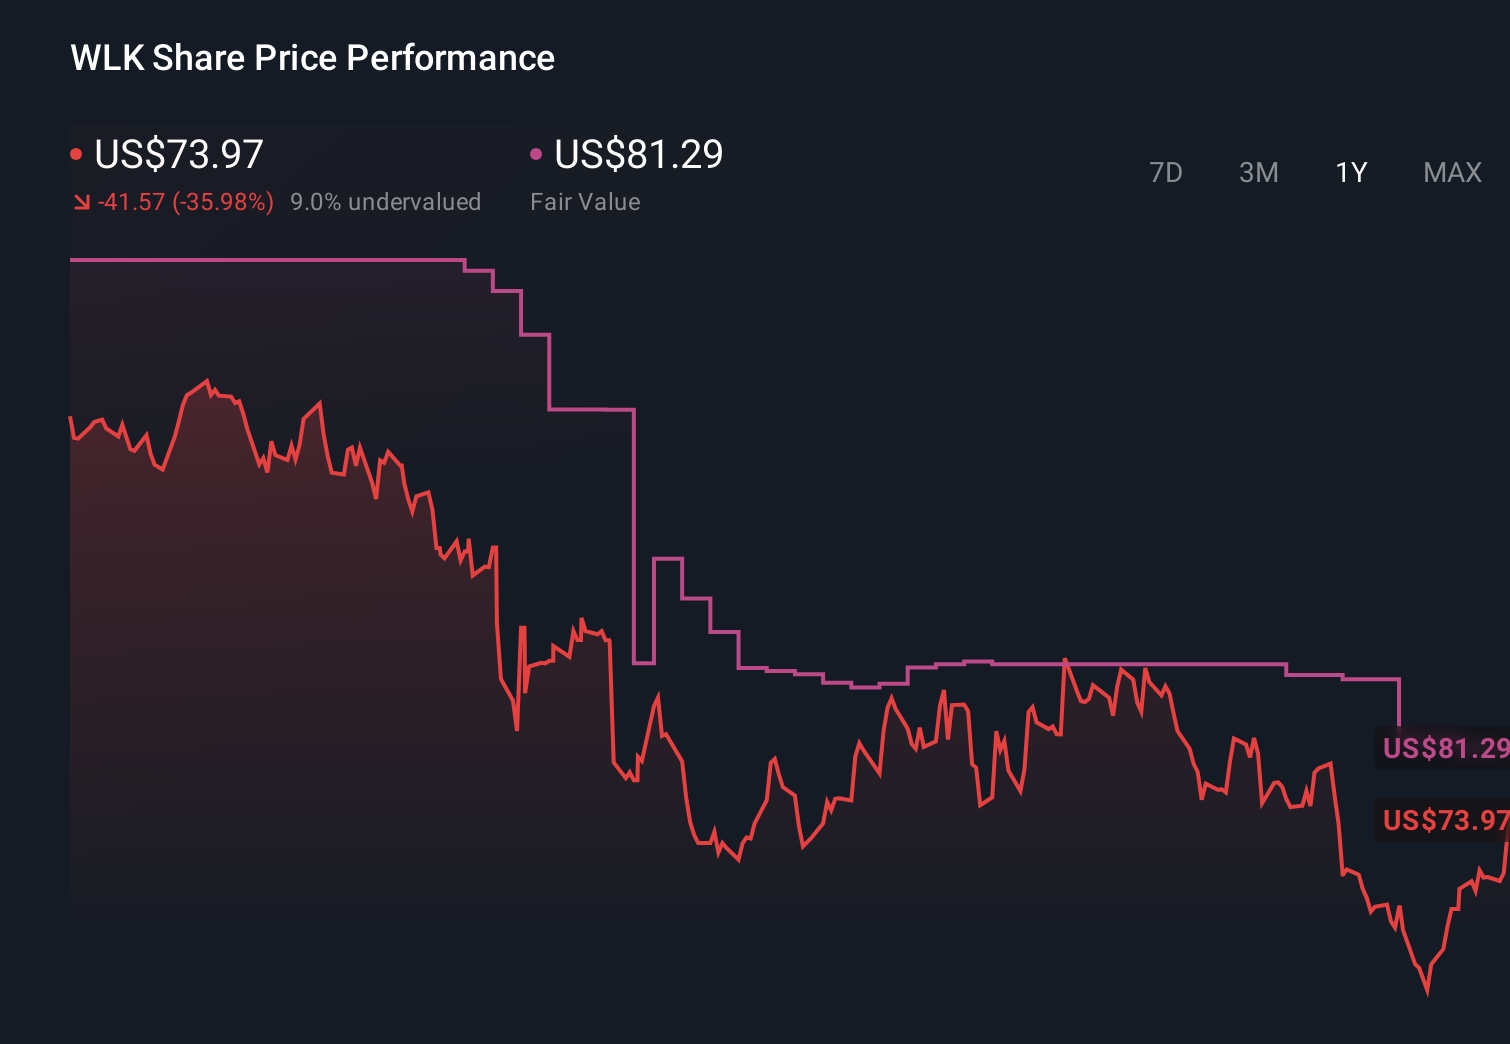Click the US$81.29 heading price
Screen dimensions: 1510x1044
(638, 155)
